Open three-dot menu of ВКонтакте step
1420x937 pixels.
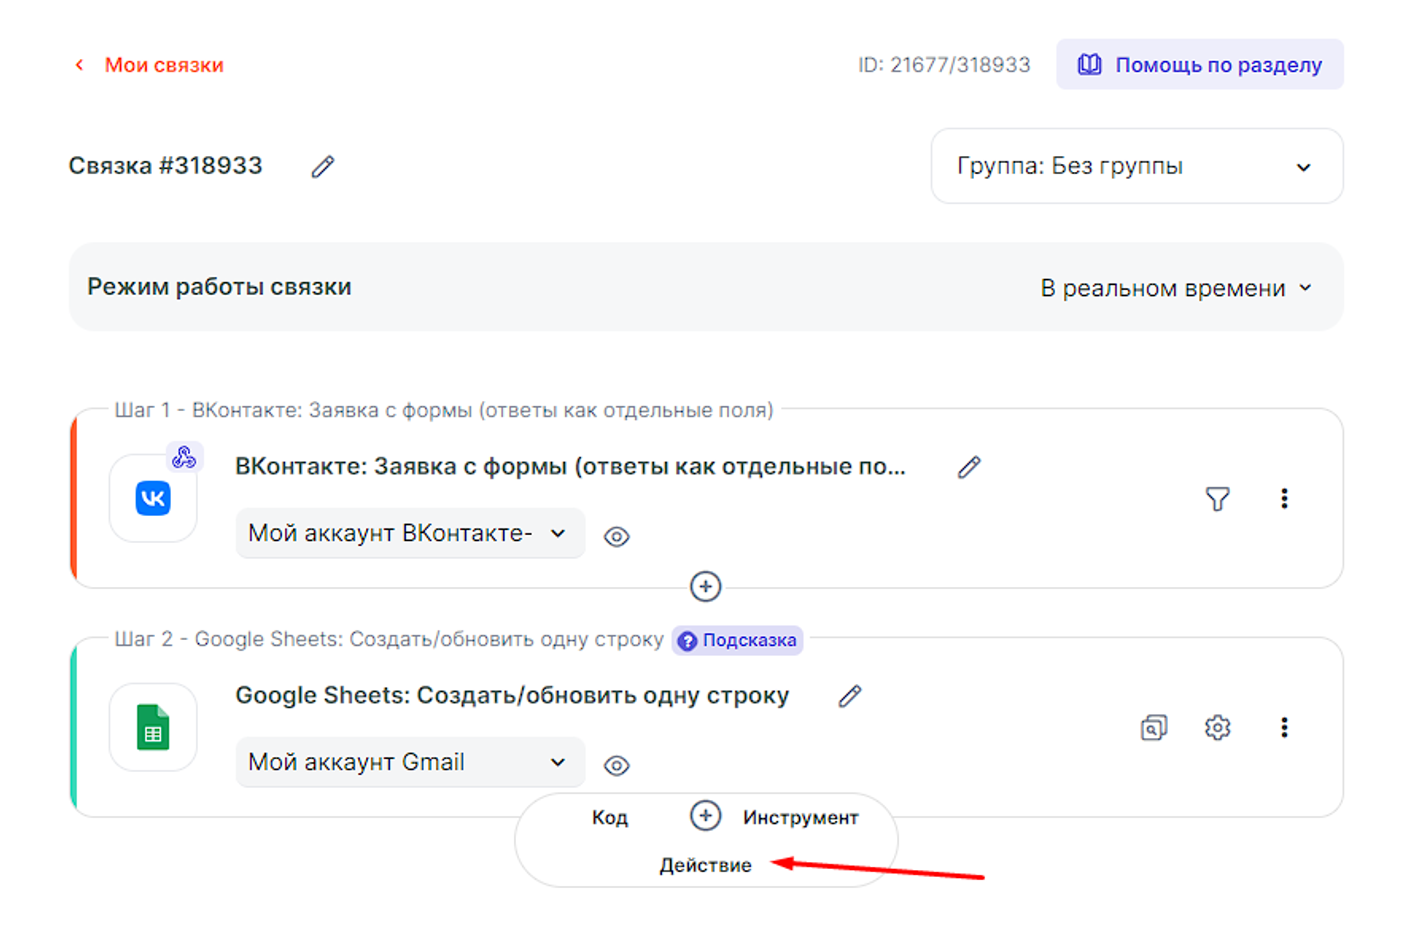(1284, 499)
